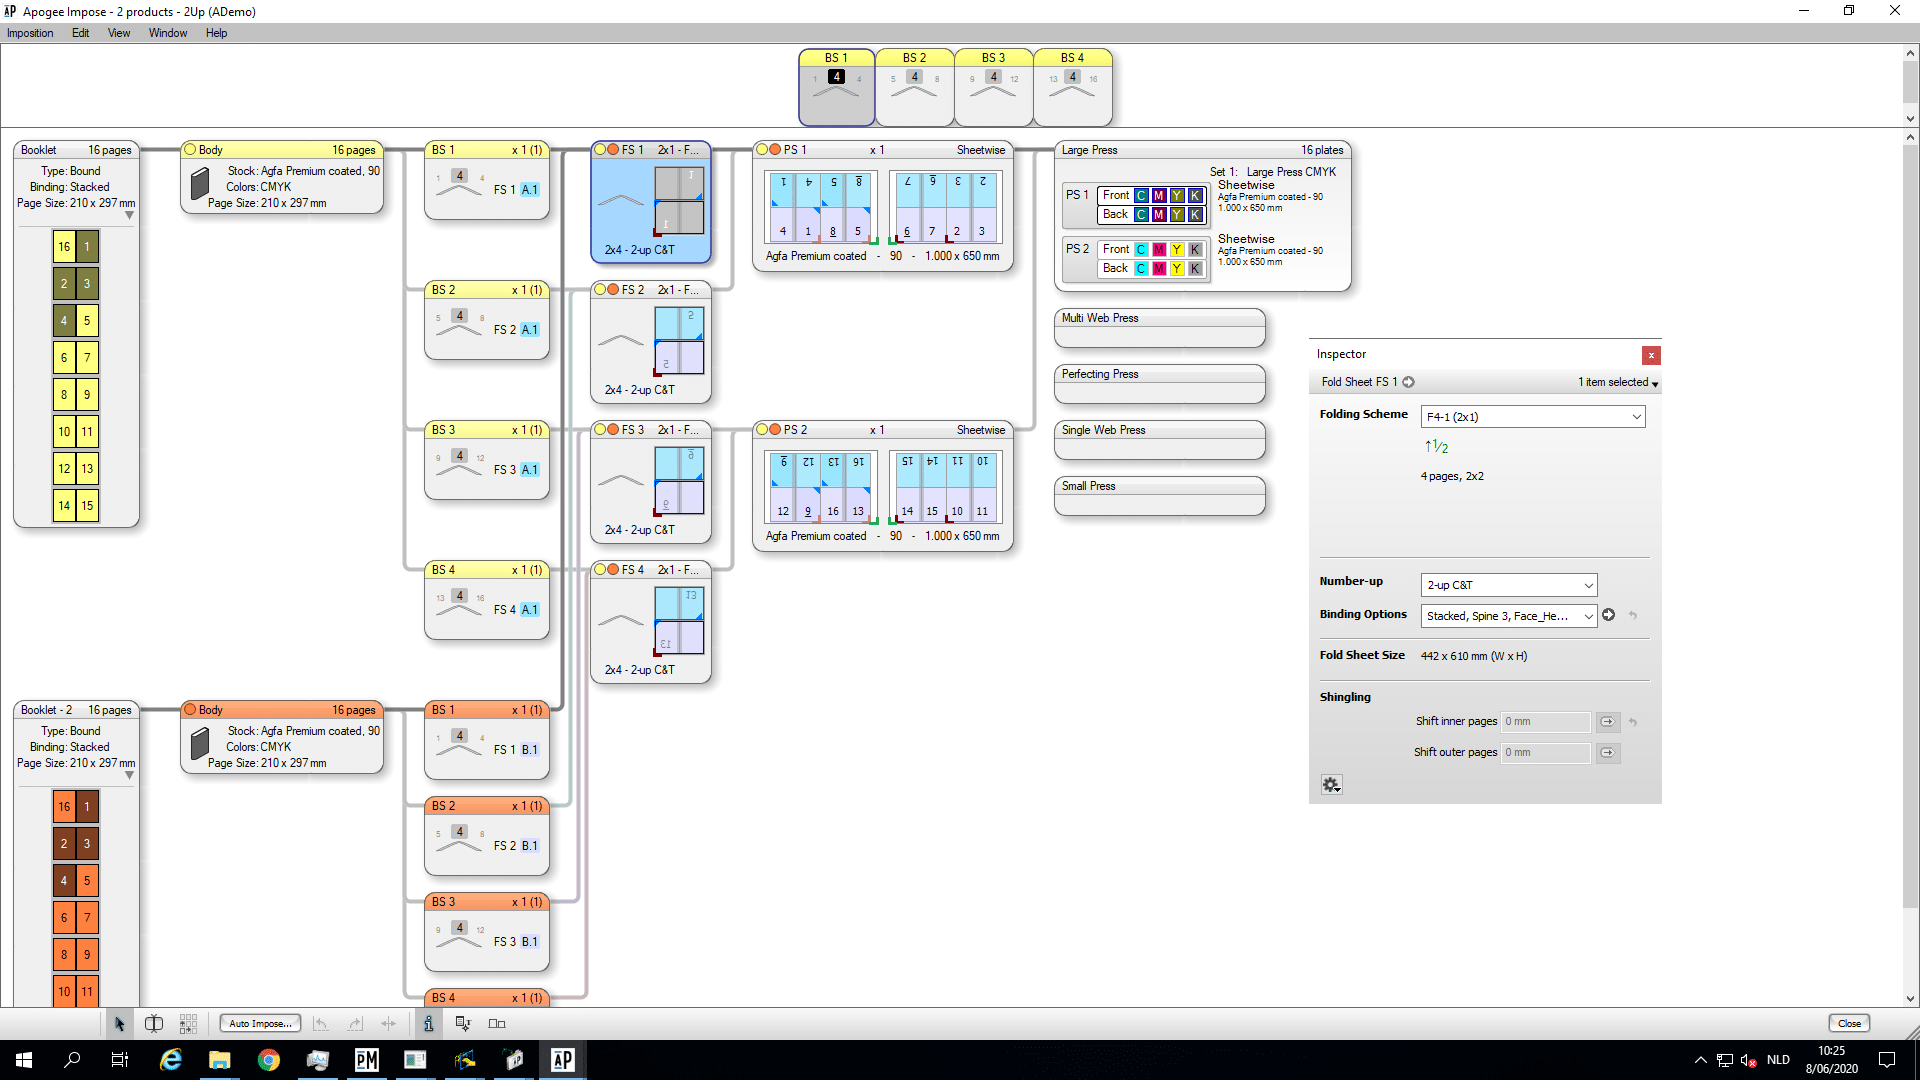
Task: Click the Body book icon in Booklet - 2
Action: 200,745
